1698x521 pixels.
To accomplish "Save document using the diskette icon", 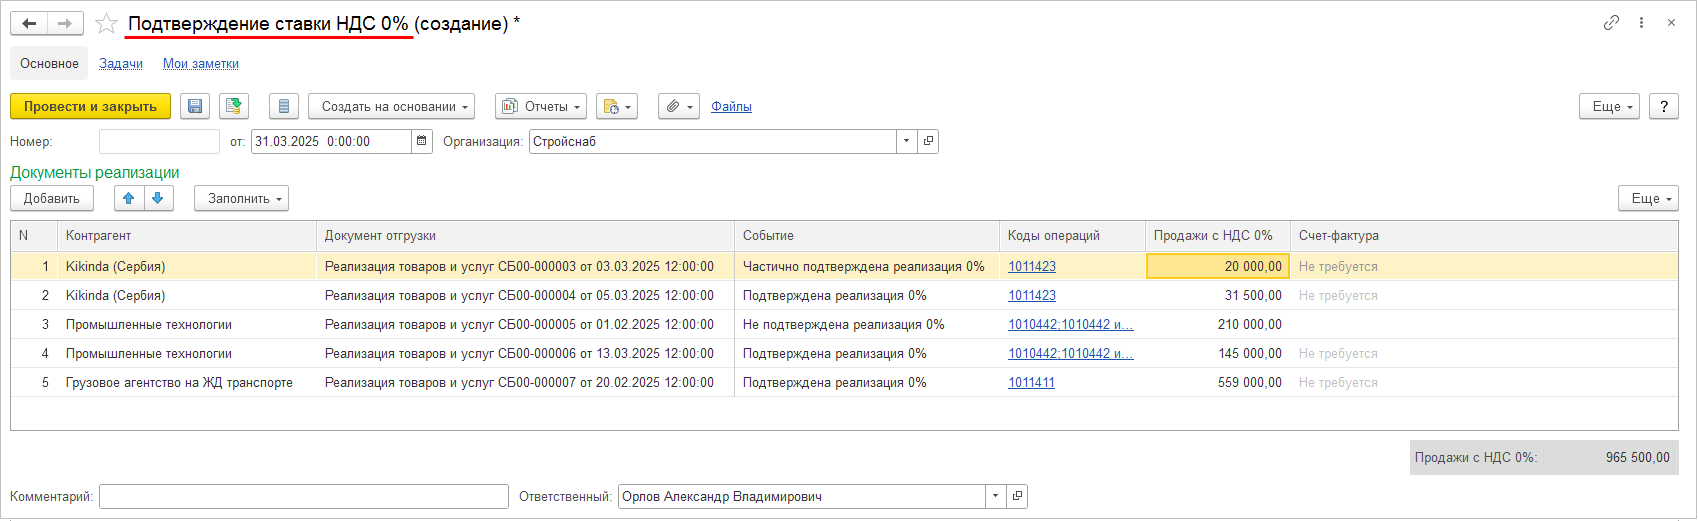I will 195,106.
